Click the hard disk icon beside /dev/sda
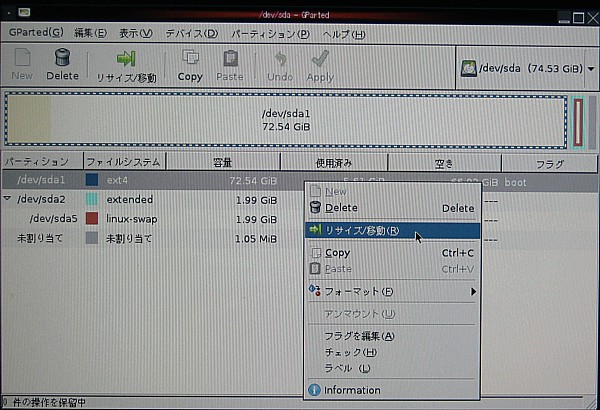 (468, 69)
